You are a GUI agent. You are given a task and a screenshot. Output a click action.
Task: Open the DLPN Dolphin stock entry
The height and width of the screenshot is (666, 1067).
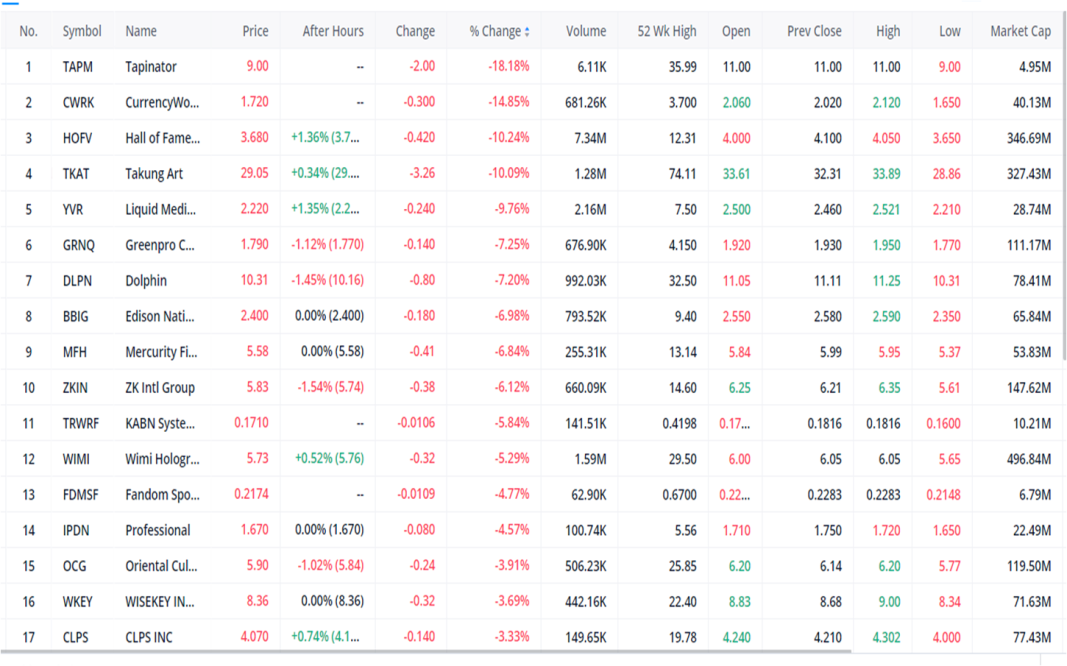146,281
